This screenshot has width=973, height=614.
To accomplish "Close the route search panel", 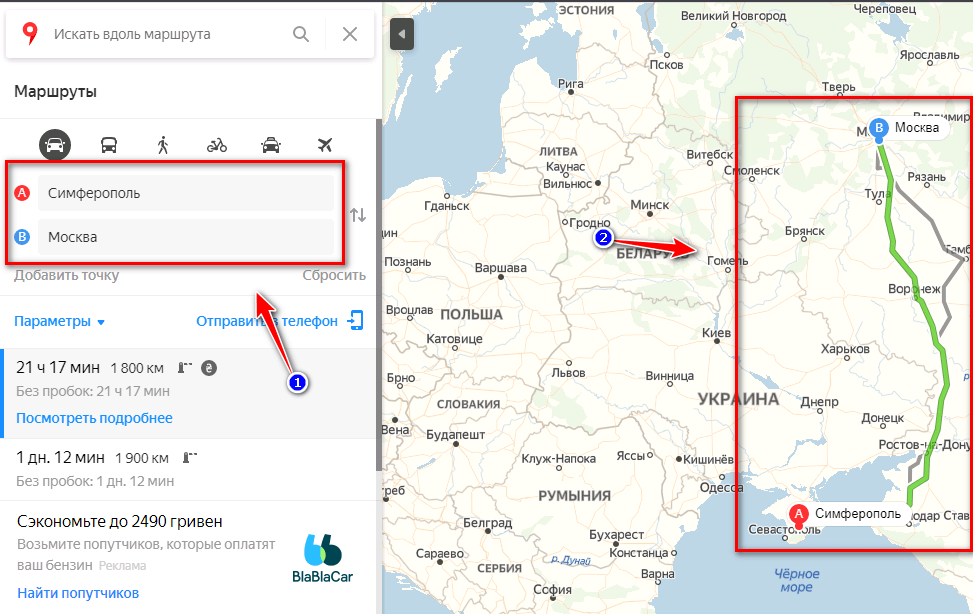I will (x=350, y=34).
